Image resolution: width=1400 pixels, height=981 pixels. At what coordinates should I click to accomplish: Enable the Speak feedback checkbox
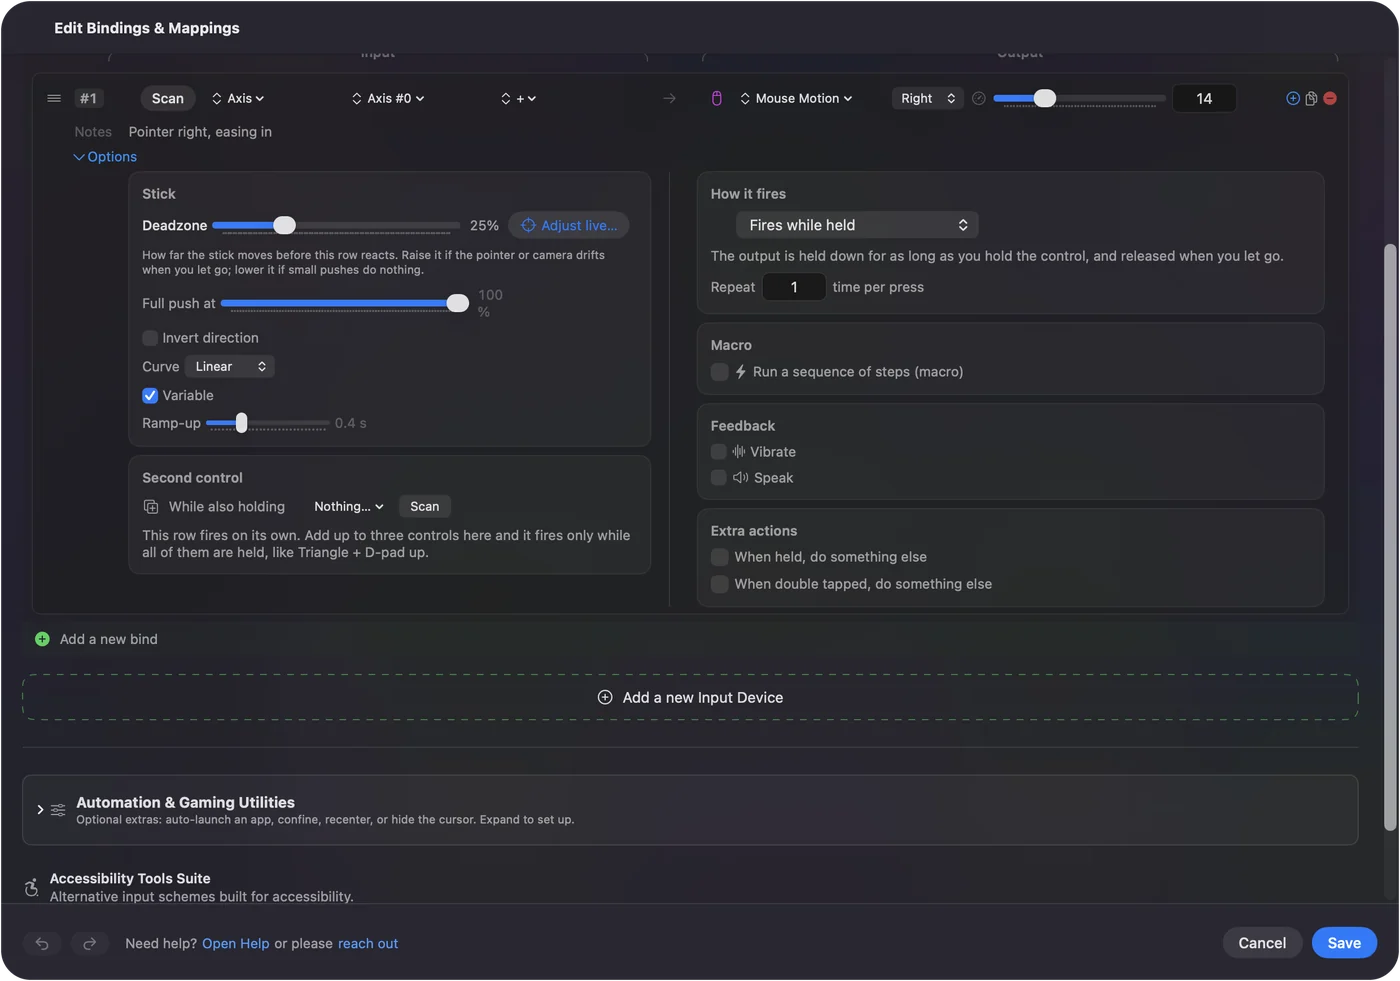pos(718,478)
